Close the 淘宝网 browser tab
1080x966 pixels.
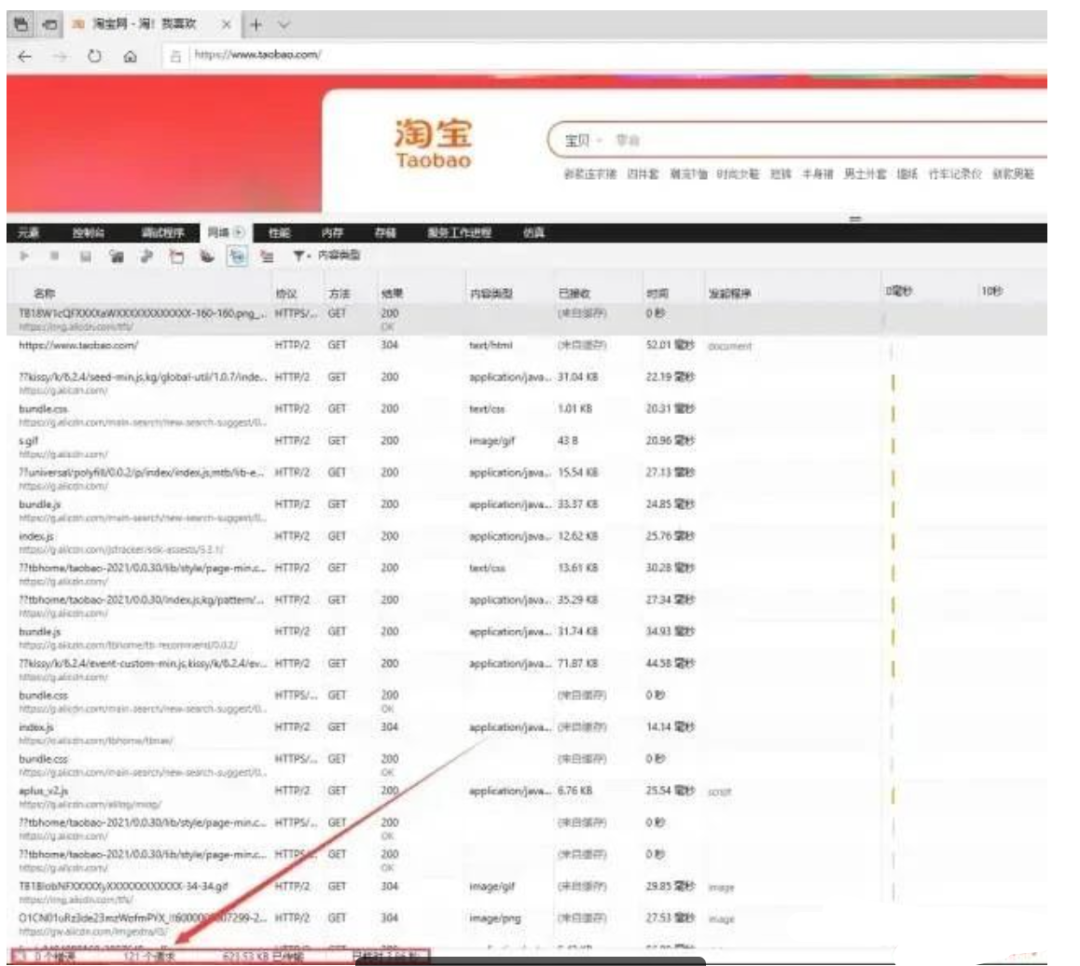pyautogui.click(x=226, y=25)
